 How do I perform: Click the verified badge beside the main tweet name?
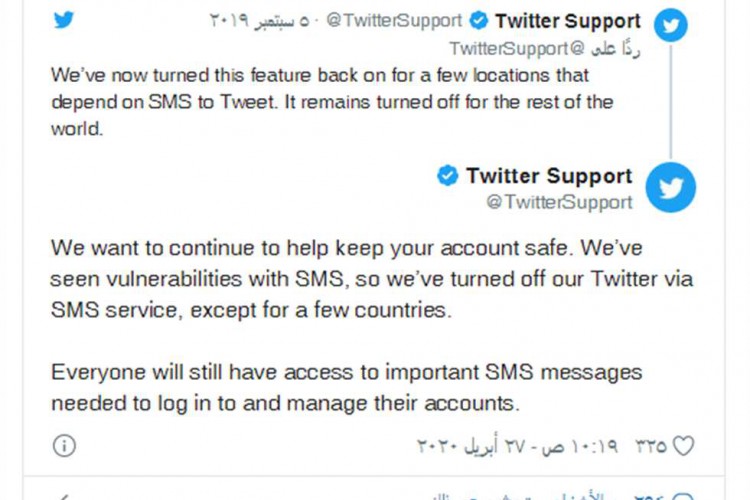coord(448,176)
